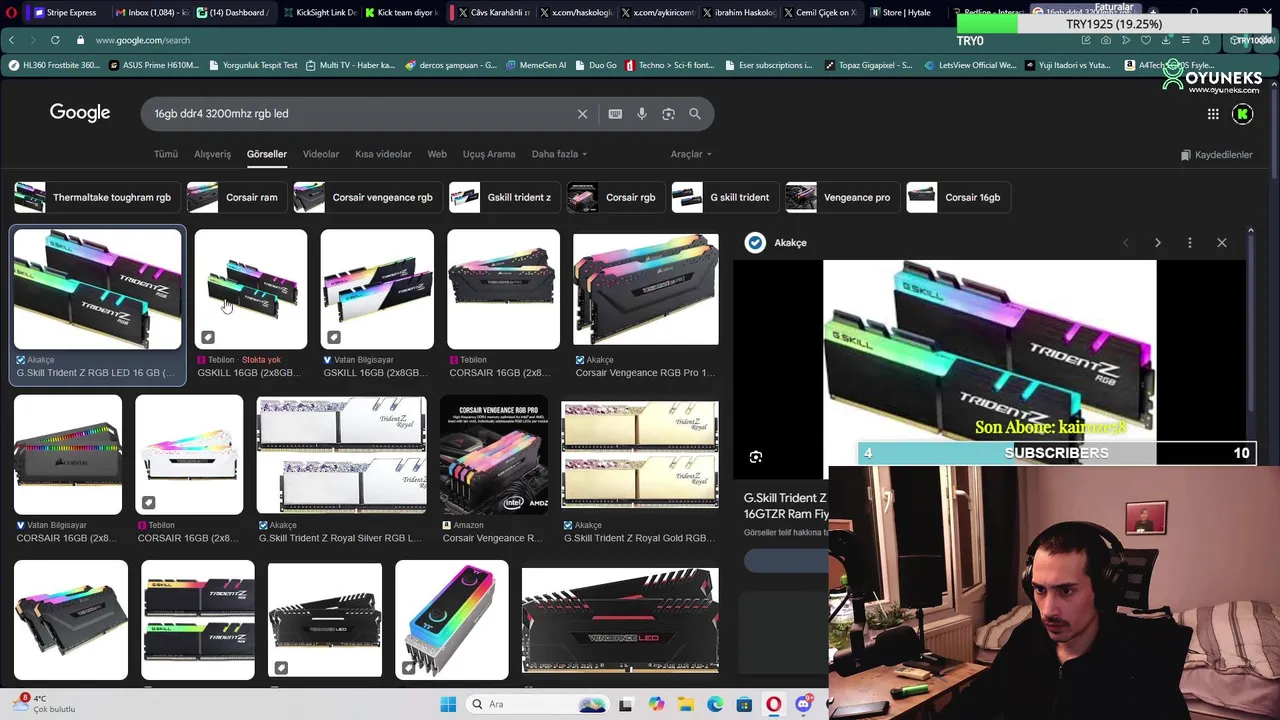Open the weather widget showing 4°C
The width and height of the screenshot is (1280, 720).
[x=45, y=704]
